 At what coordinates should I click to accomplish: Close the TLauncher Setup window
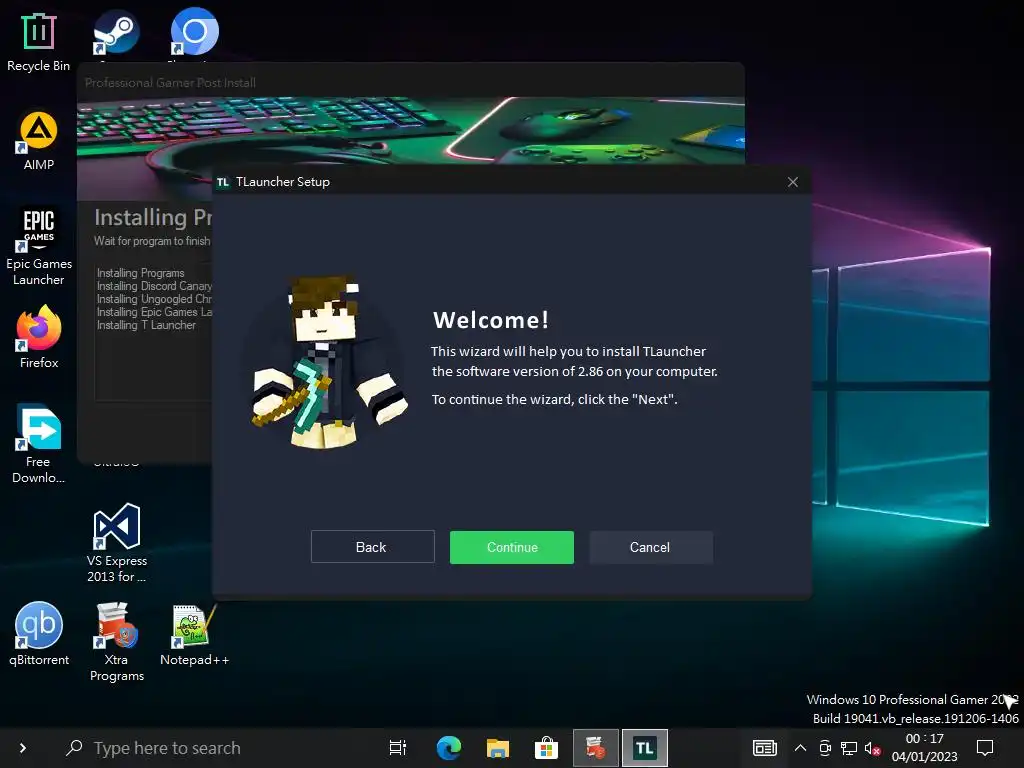click(x=793, y=182)
